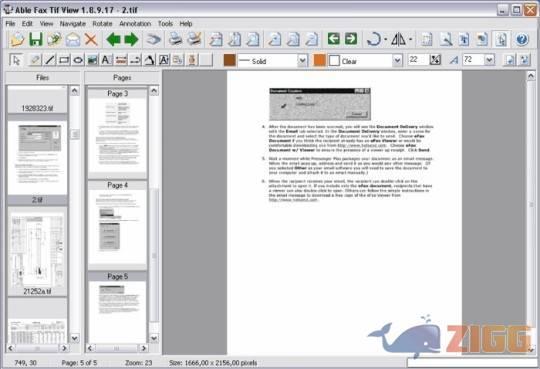This screenshot has height=369, width=540.
Task: Go to previous file with green left arrow
Action: (113, 39)
